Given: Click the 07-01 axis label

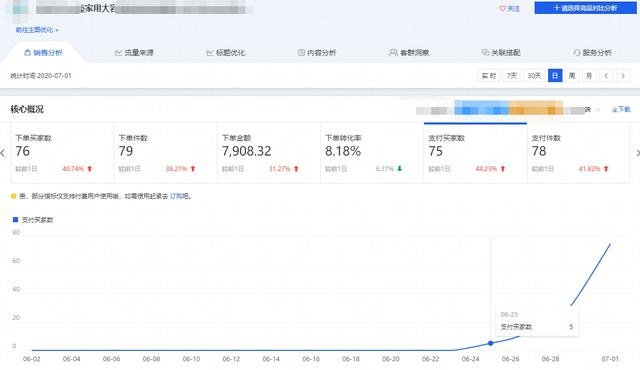Looking at the screenshot, I should [610, 359].
